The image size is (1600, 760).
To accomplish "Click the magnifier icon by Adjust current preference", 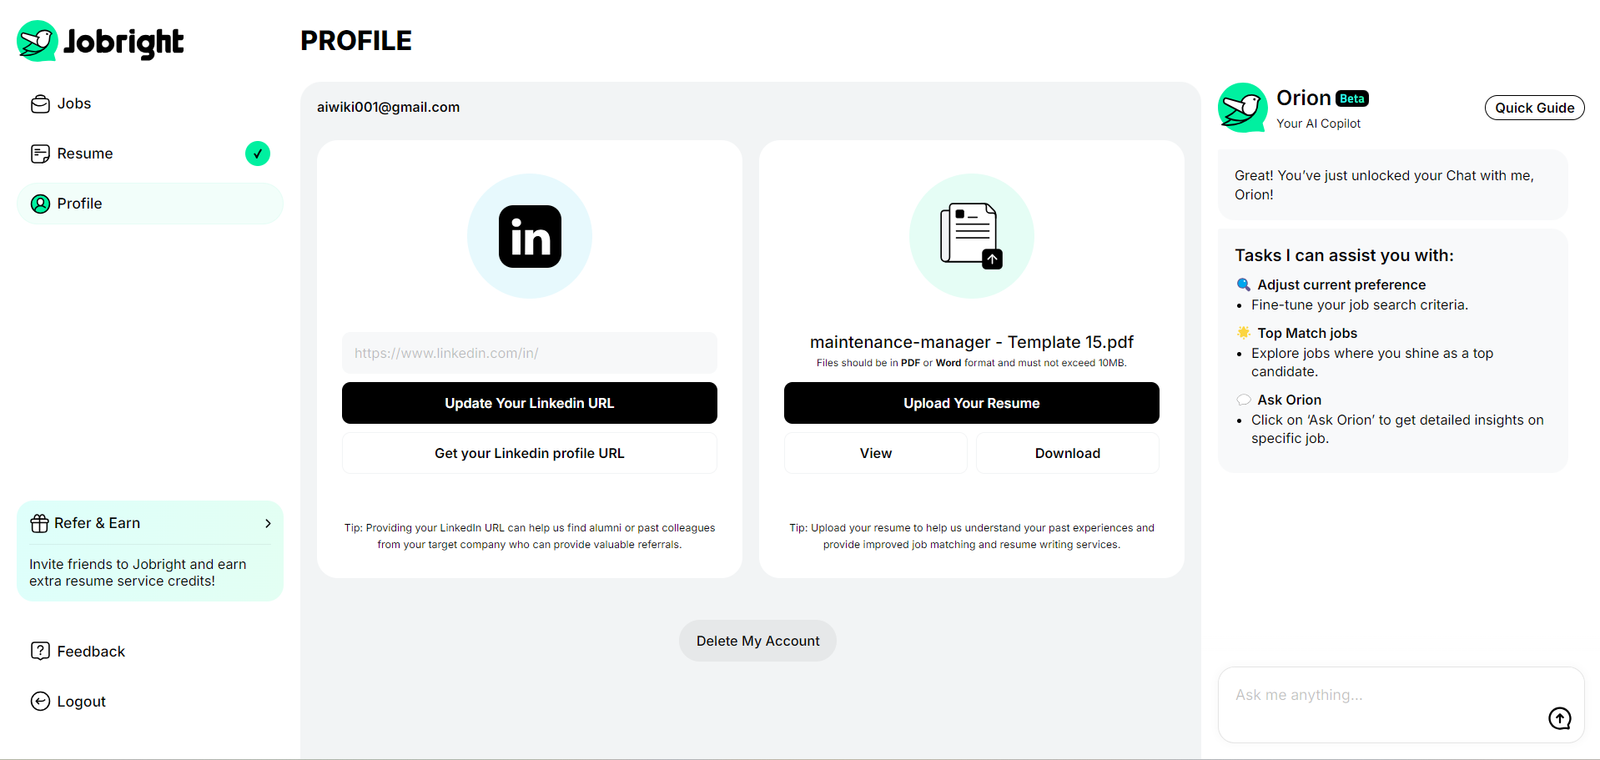I will click(1243, 285).
